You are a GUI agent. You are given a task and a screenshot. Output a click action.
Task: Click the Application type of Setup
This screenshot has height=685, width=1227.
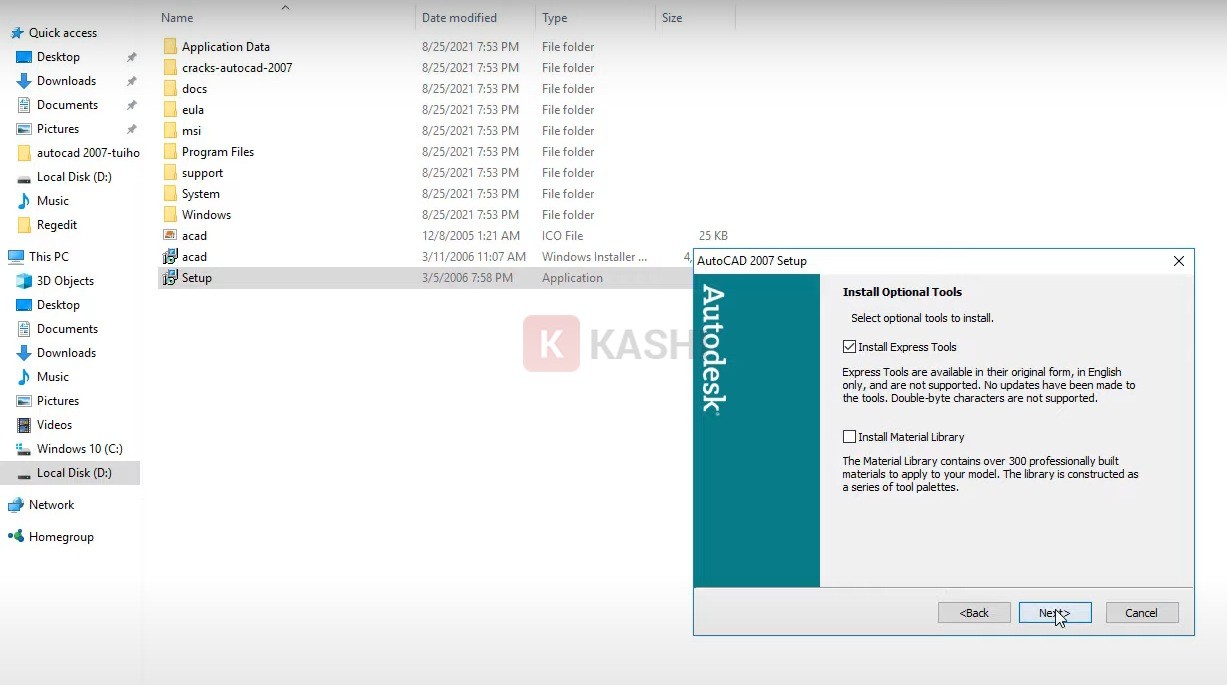tap(572, 278)
